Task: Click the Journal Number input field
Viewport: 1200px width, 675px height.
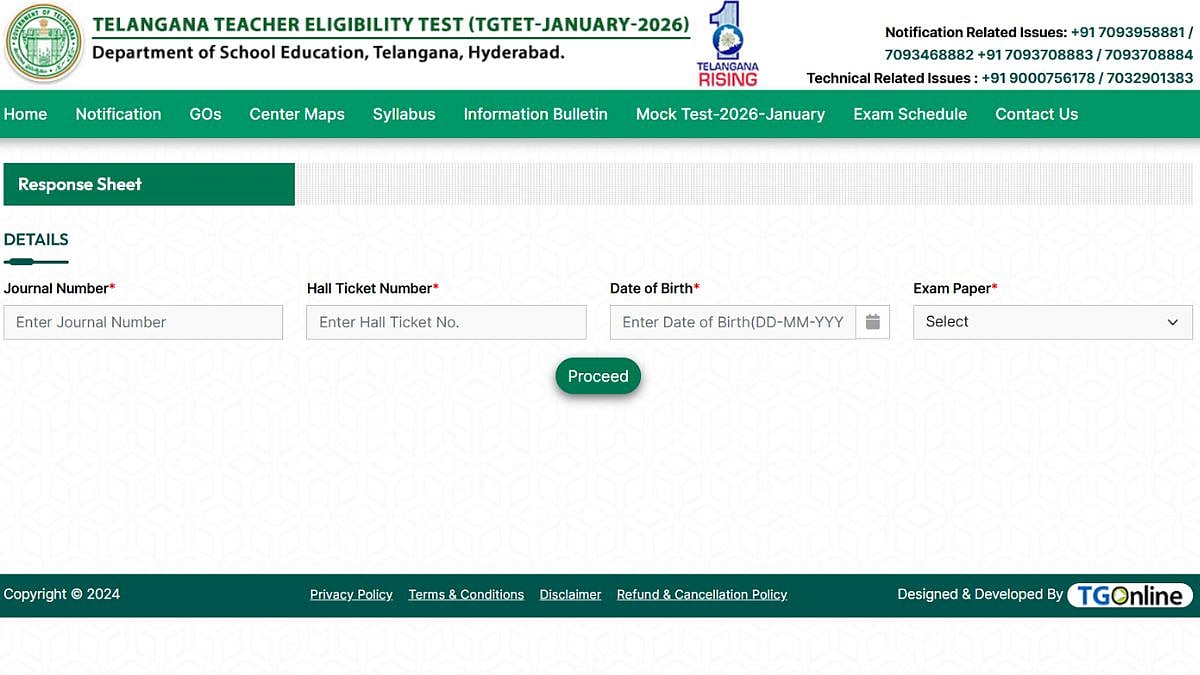Action: point(143,322)
